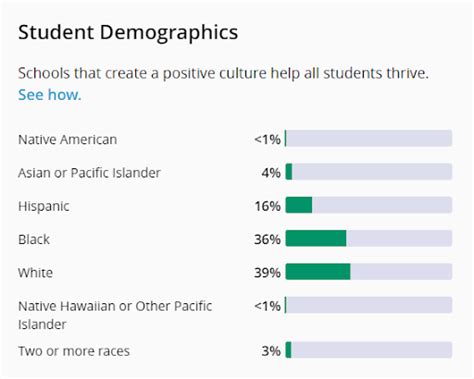Viewport: 474px width, 379px height.
Task: Click the positive culture description text
Action: tap(223, 73)
